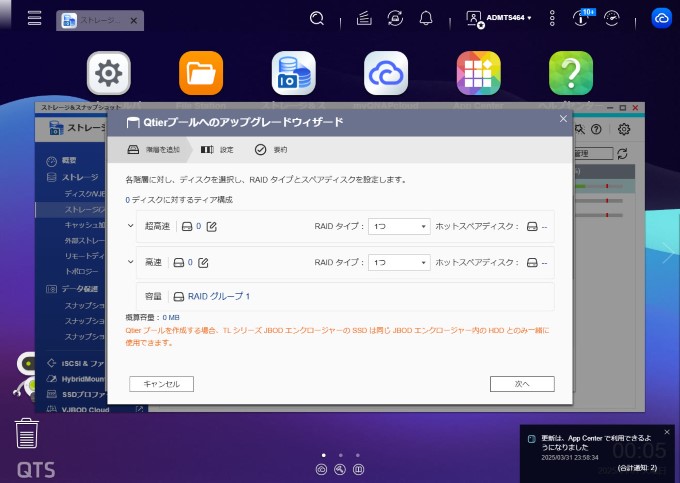Open the QNAP robot assistant icon
680x483 pixels.
coord(25,376)
